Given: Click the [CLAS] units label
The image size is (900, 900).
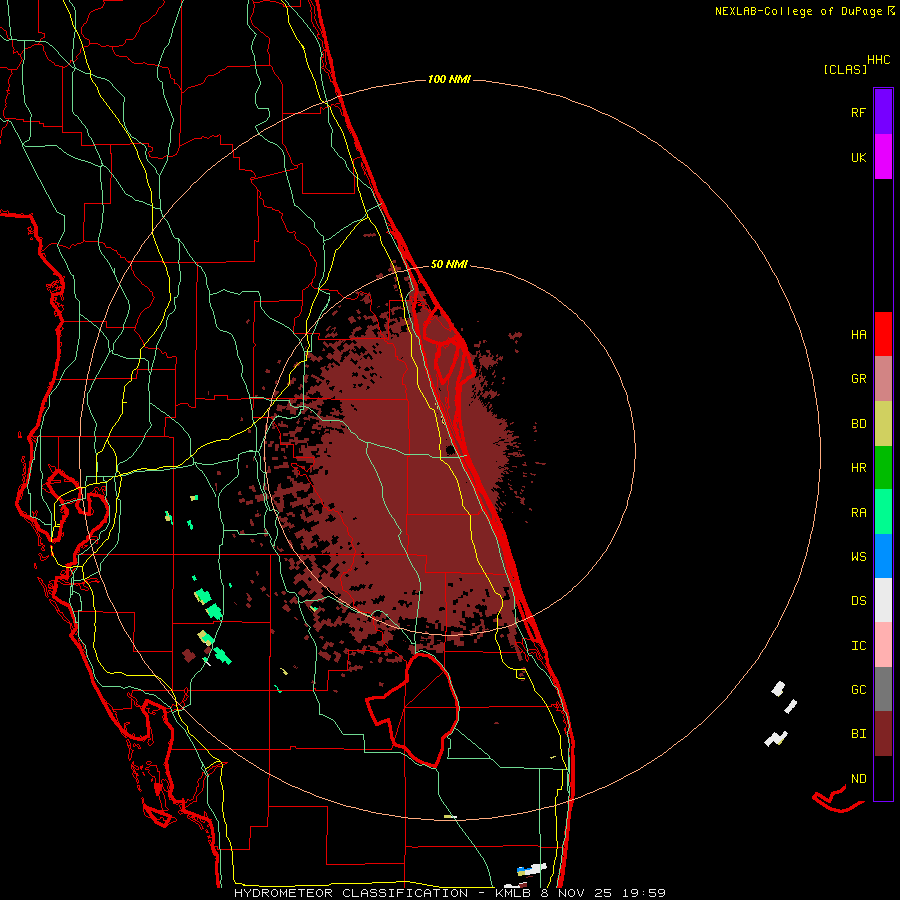Looking at the screenshot, I should (x=845, y=70).
